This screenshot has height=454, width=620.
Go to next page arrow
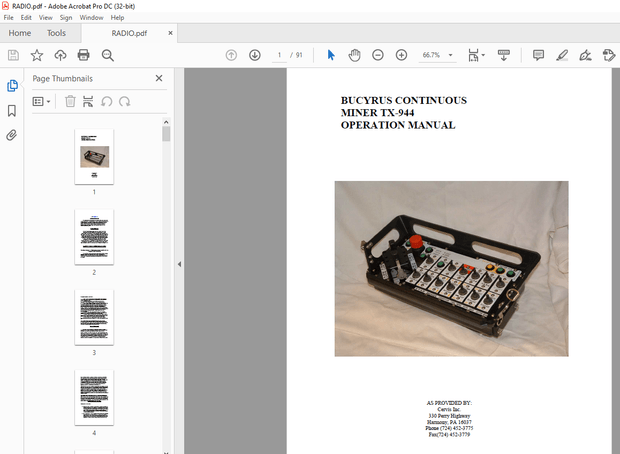coord(255,55)
